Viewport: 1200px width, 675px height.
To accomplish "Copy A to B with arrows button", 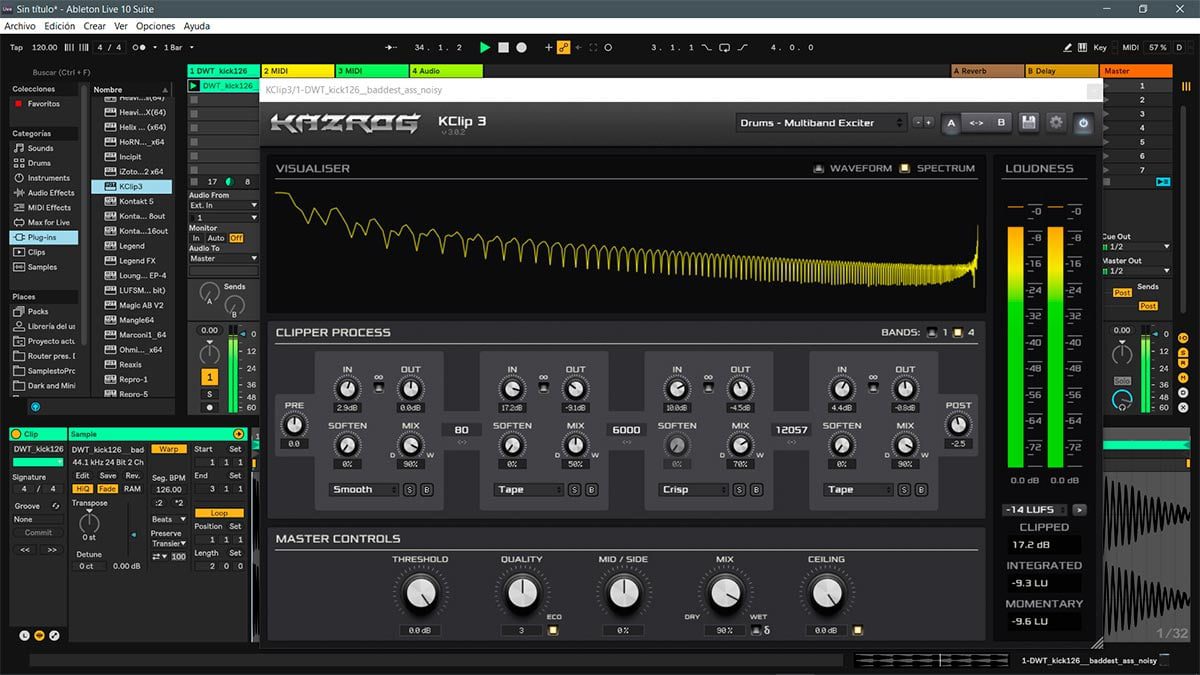I will tap(976, 123).
